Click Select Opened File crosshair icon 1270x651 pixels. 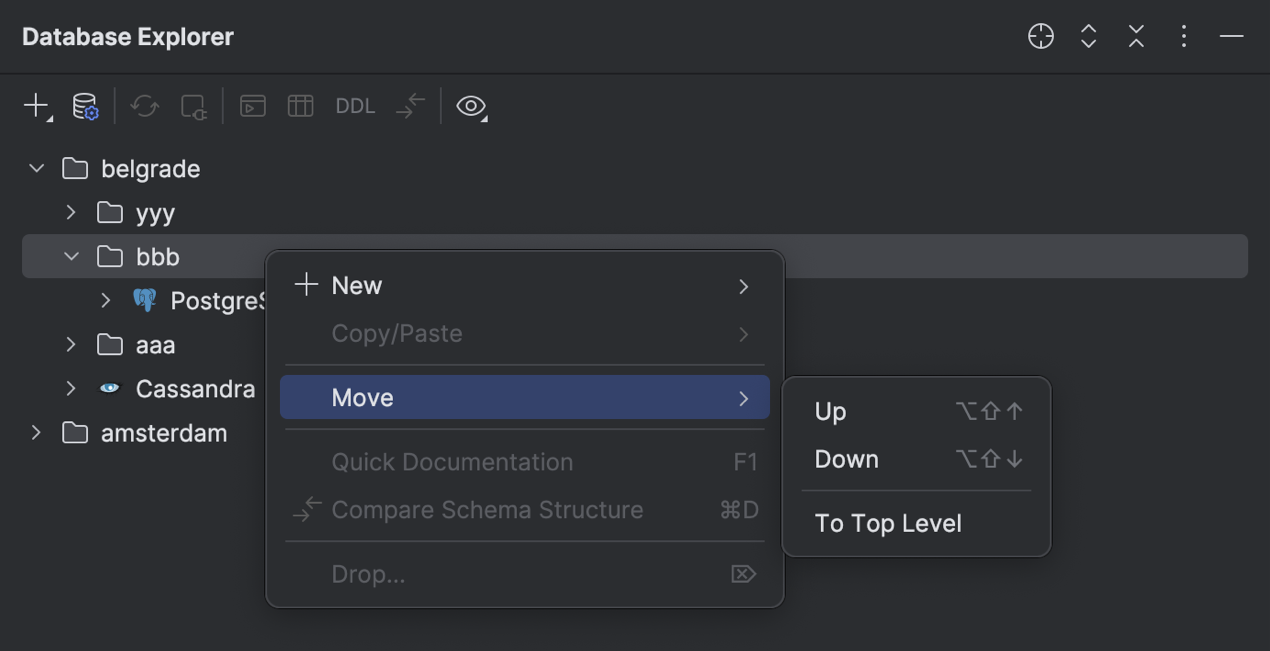coord(1041,37)
